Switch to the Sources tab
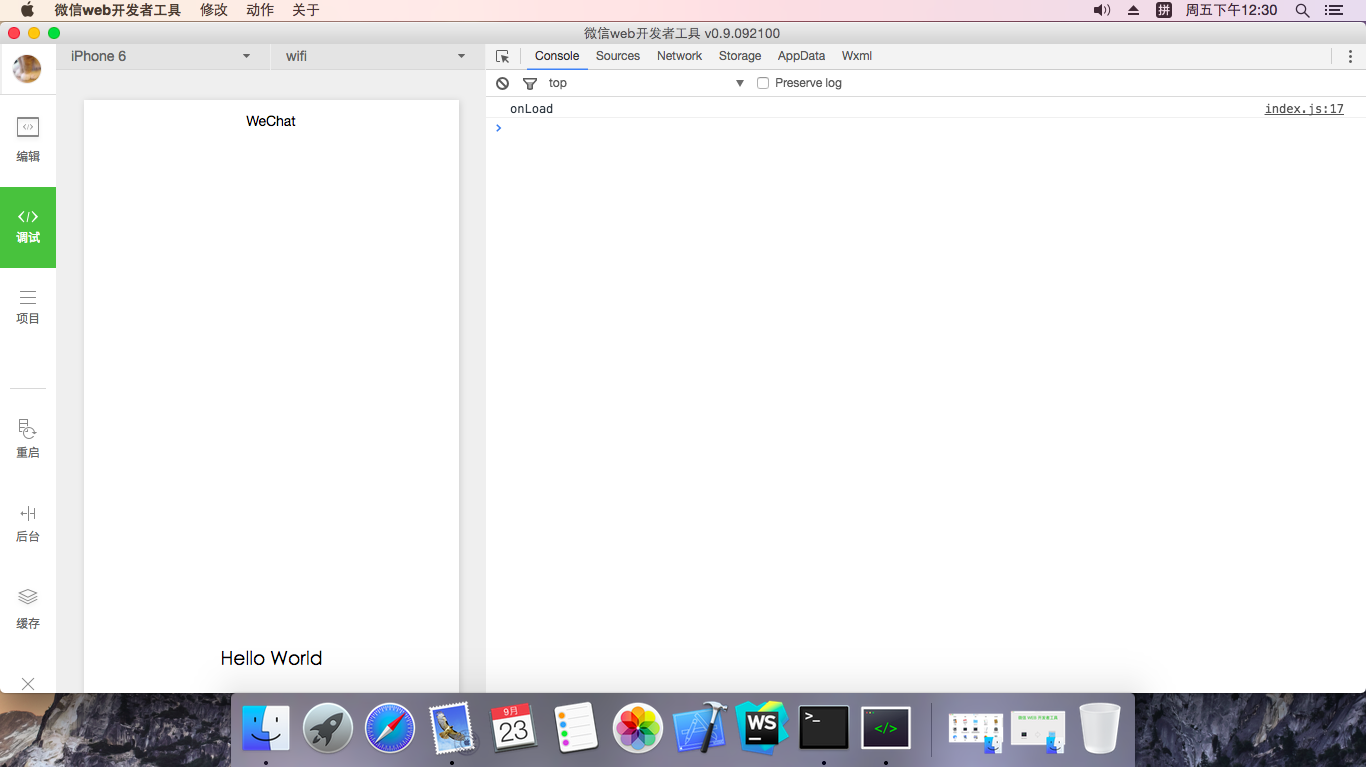Screen dimensions: 1366x767 618,56
